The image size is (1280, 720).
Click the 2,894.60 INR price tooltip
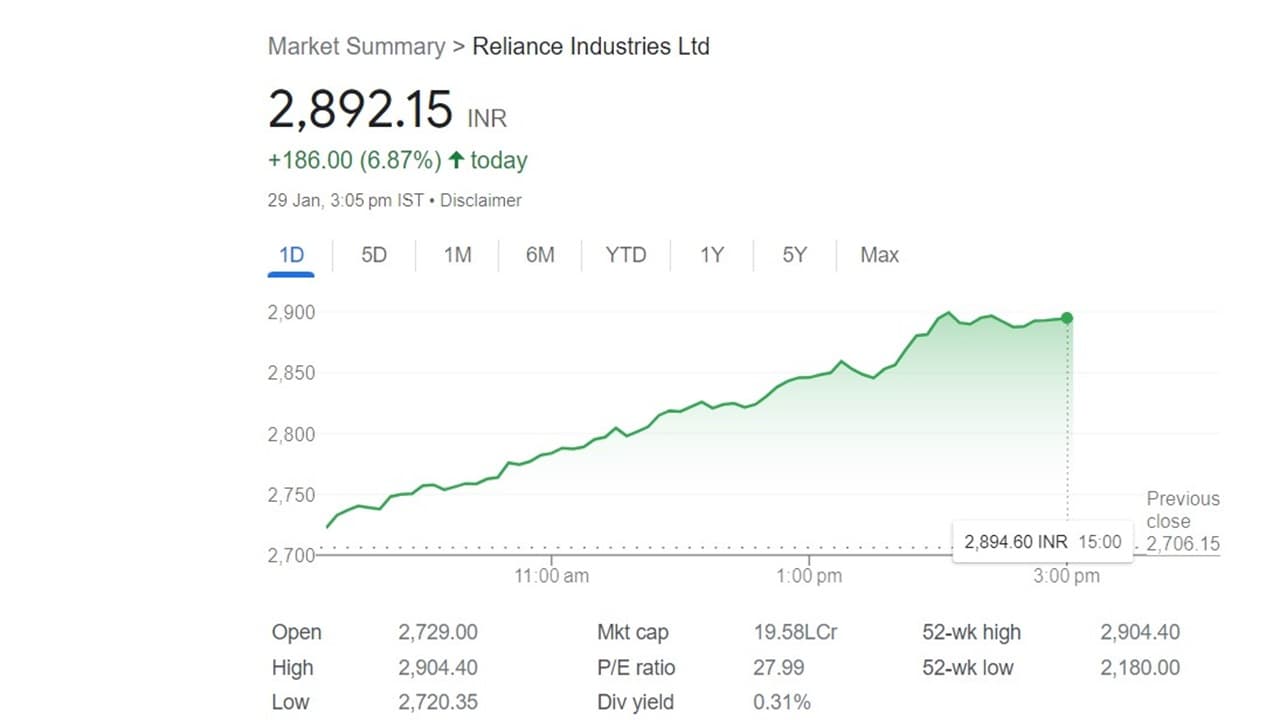click(x=1042, y=542)
